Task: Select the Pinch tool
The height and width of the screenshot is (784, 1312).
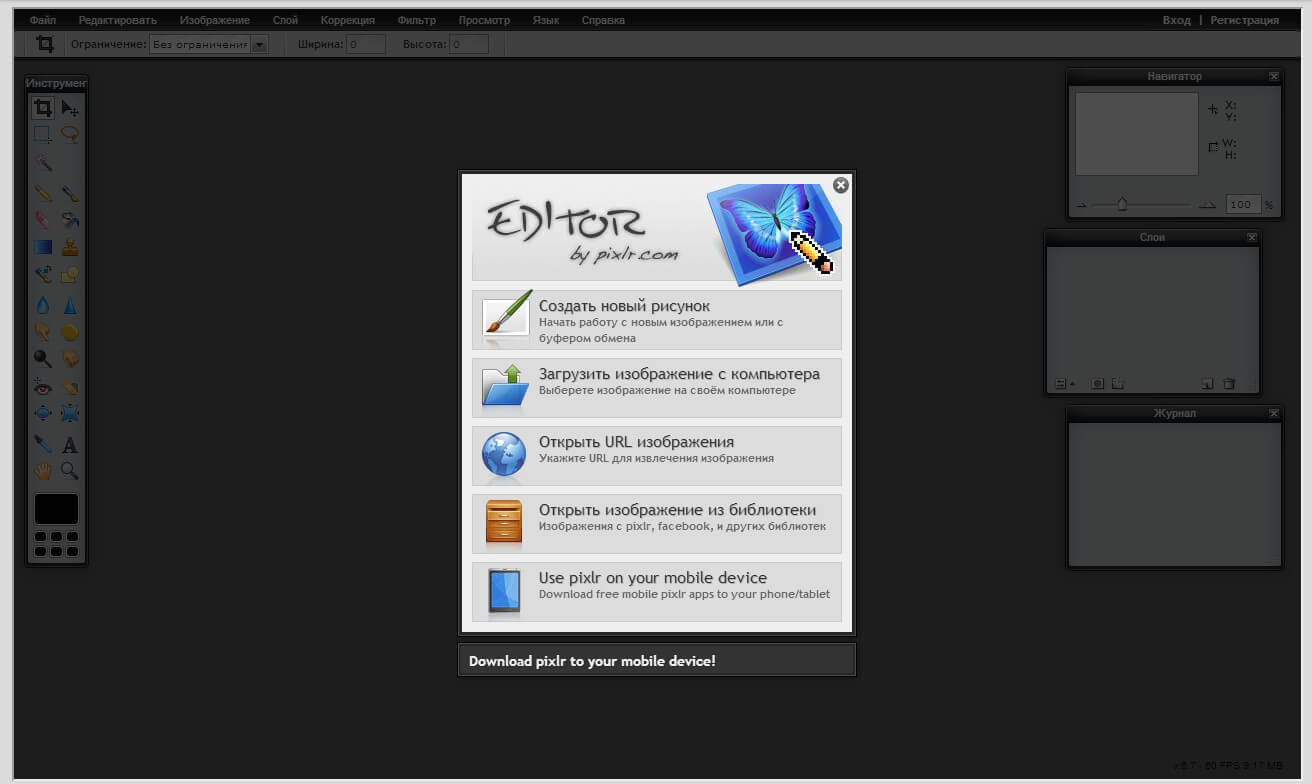Action: click(70, 412)
